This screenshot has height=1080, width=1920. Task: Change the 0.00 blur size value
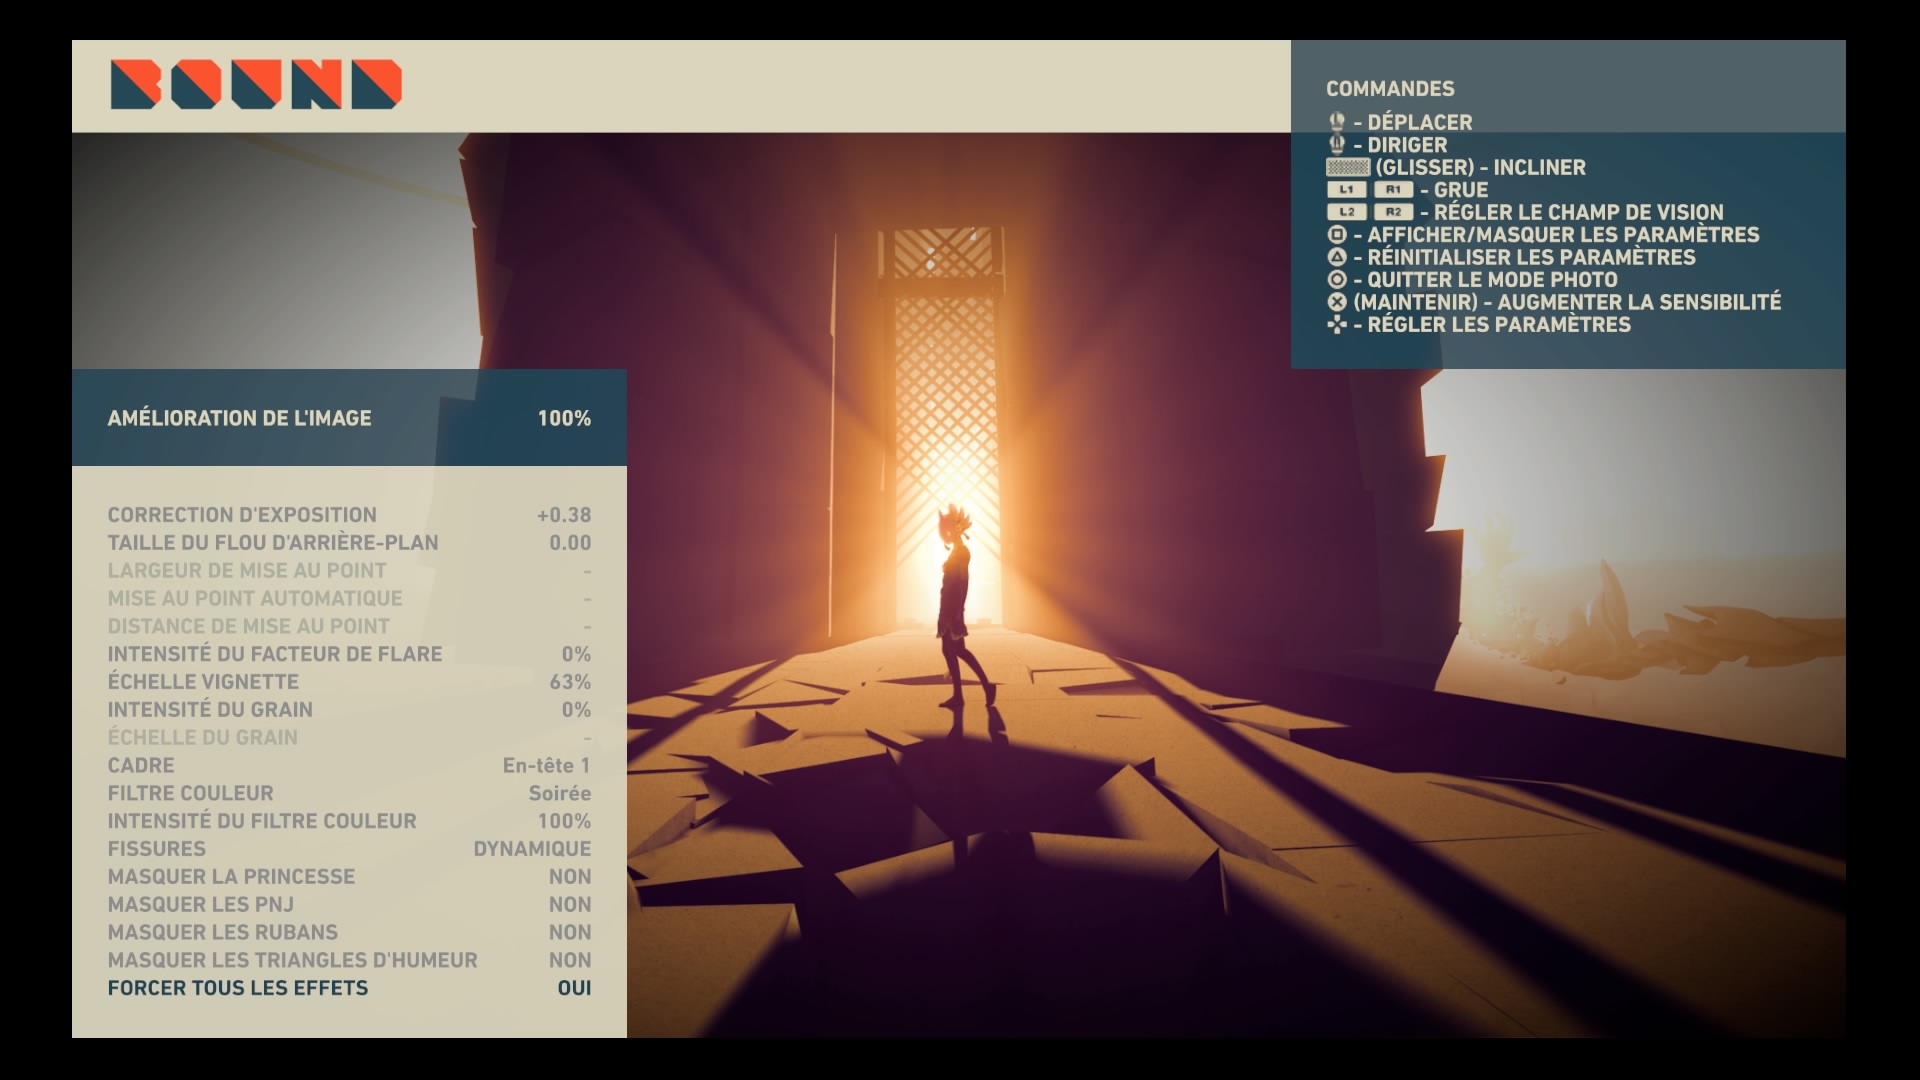[x=570, y=543]
